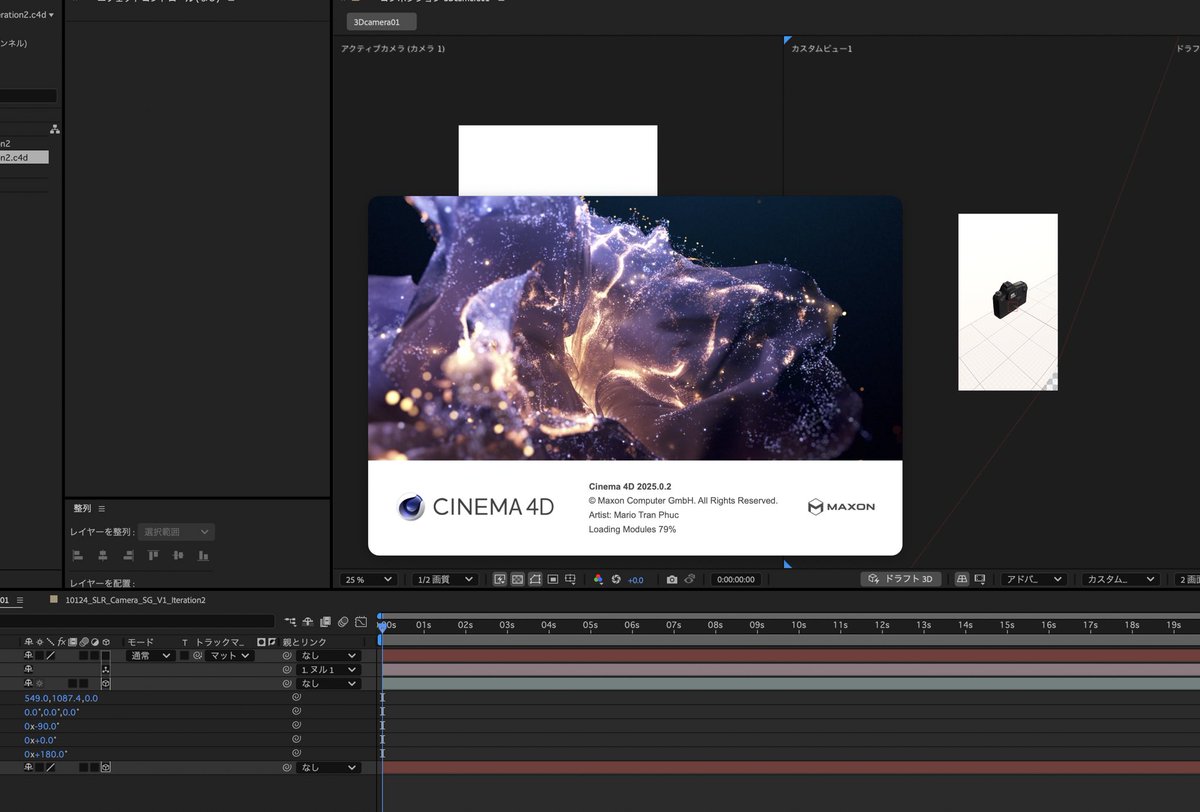Enable frame blending icon in timeline header

(325, 622)
